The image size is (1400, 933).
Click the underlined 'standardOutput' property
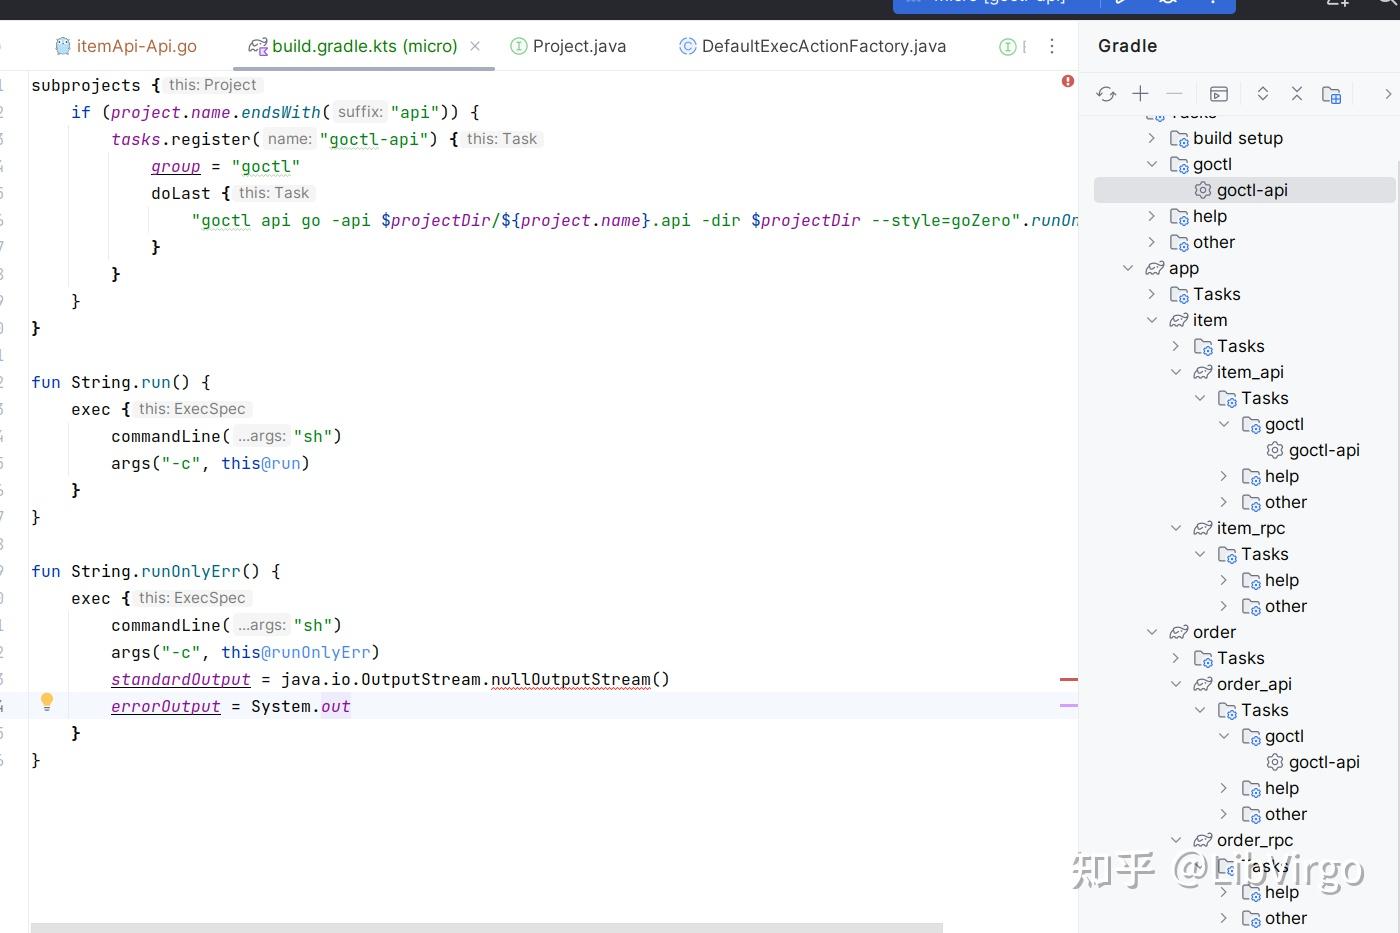point(181,680)
